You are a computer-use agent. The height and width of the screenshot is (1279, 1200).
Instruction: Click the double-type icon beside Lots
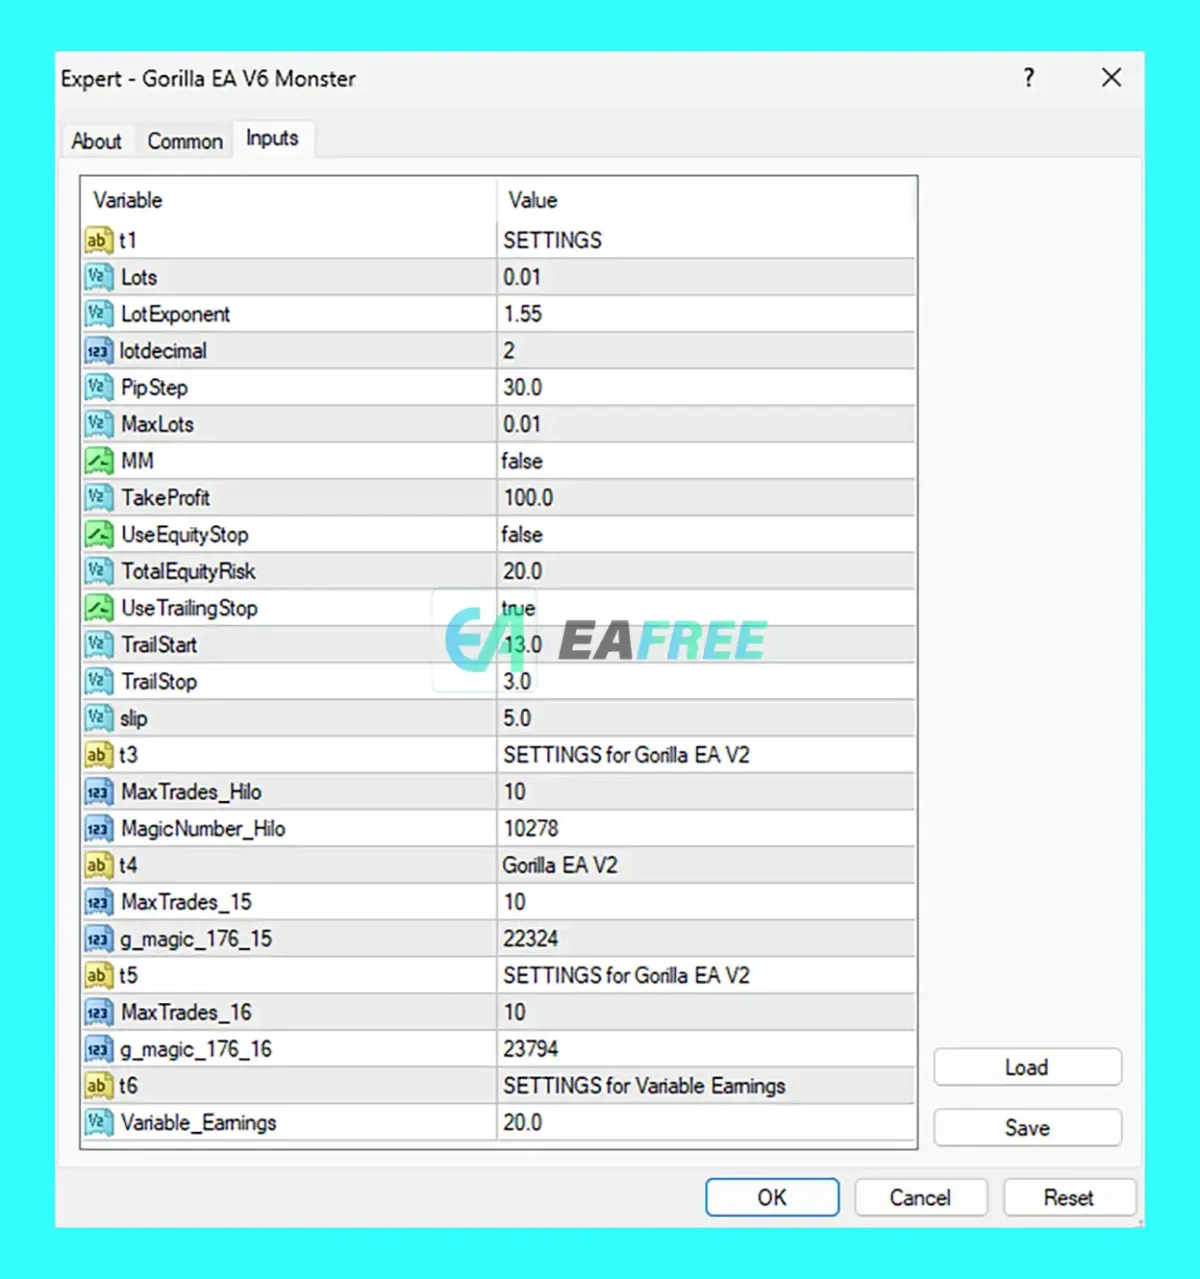click(x=98, y=277)
